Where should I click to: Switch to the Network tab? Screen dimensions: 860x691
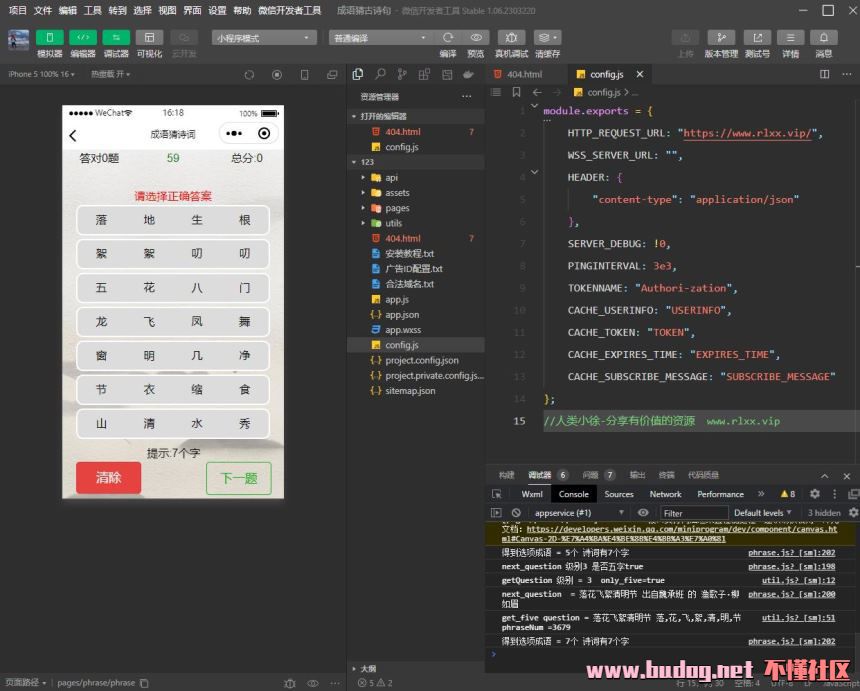pos(665,494)
